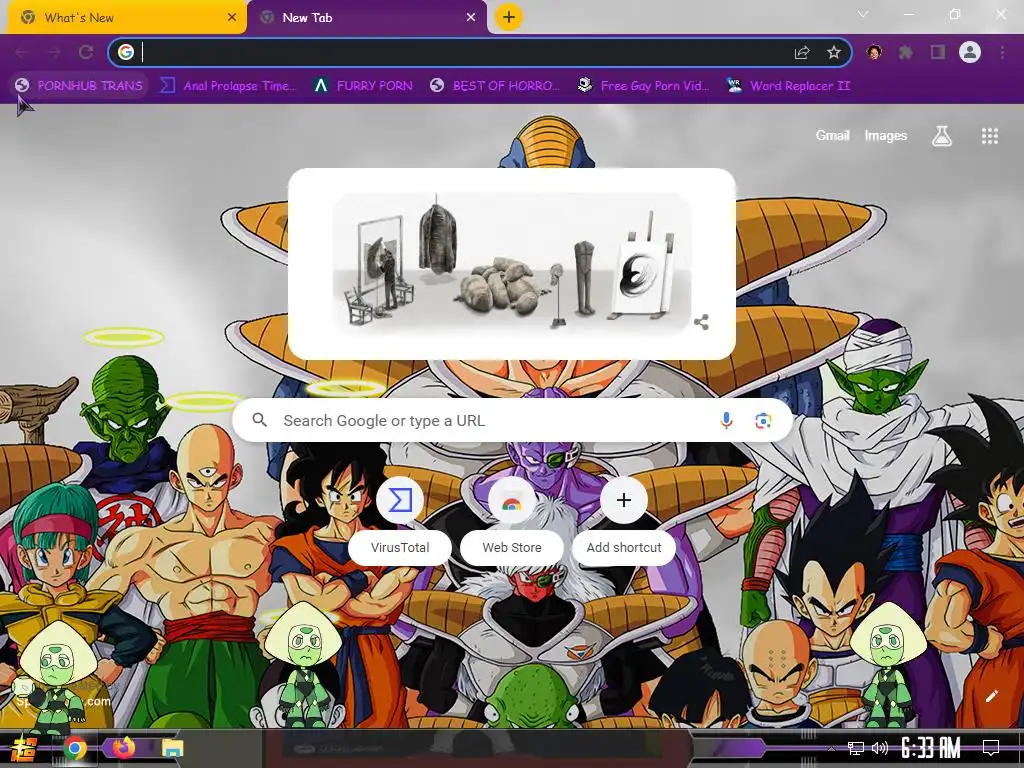Open the Extensions puzzle menu
Screen dimensions: 1024x768
[906, 52]
